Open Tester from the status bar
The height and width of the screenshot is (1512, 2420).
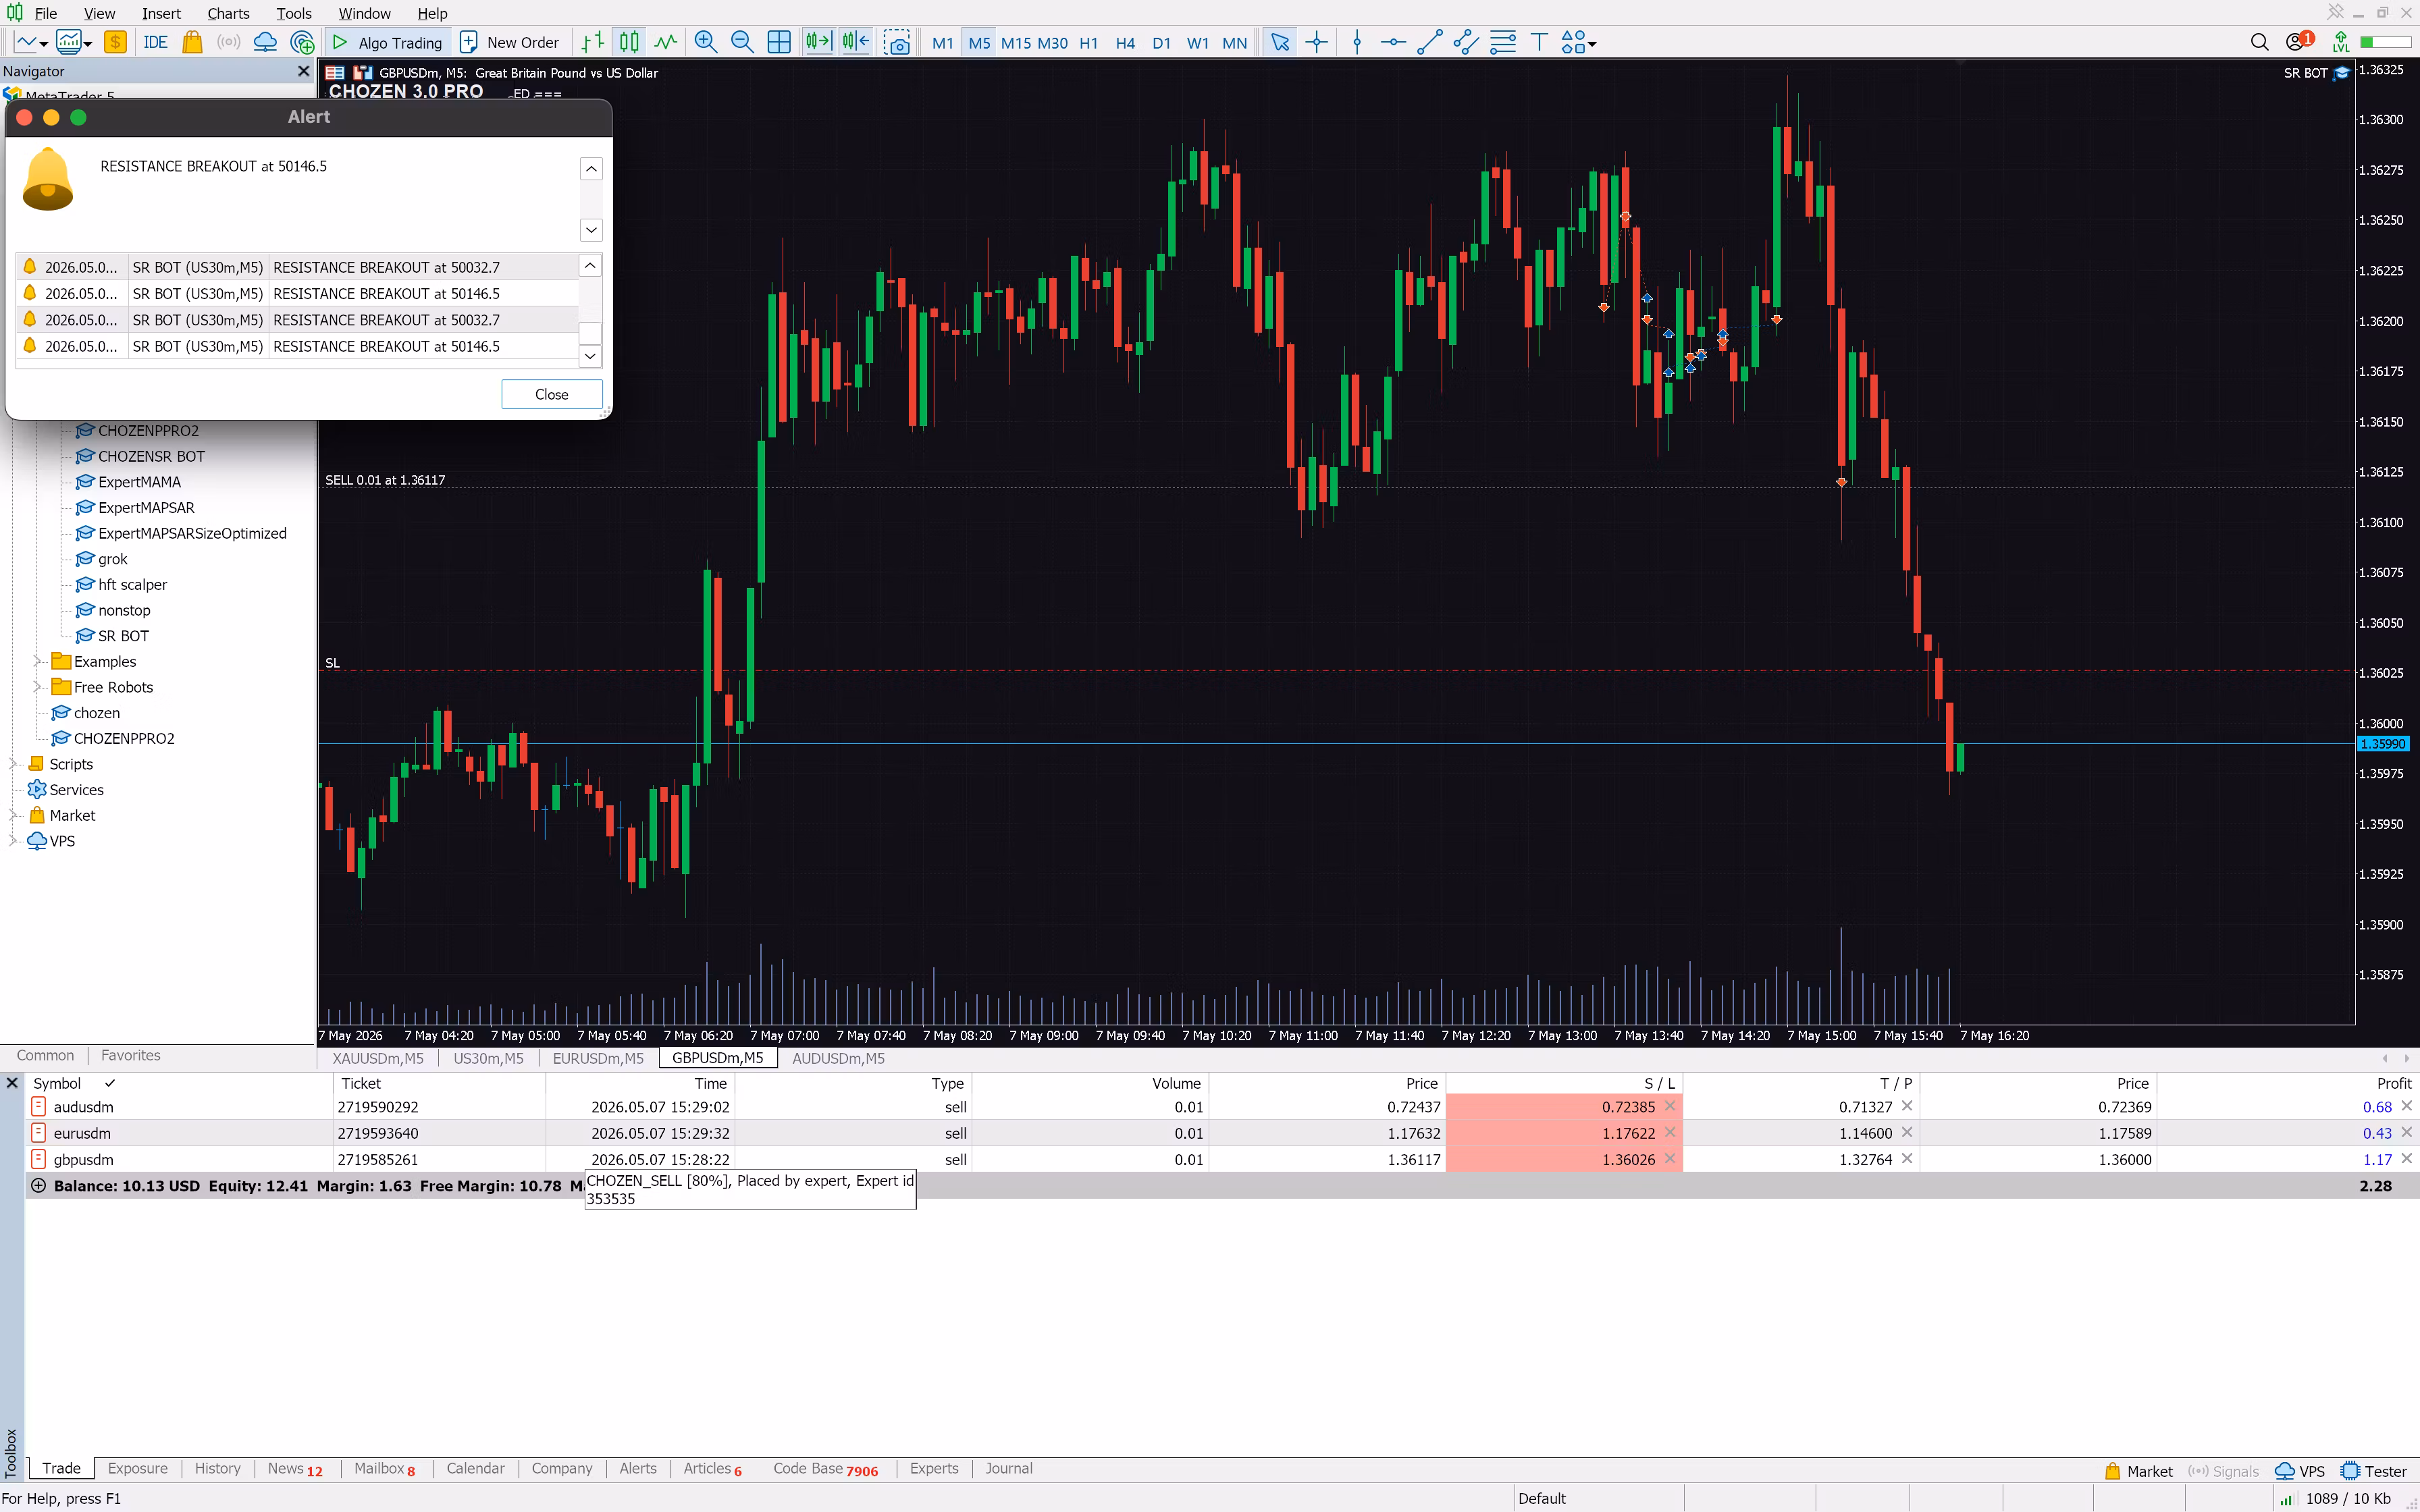[x=2375, y=1471]
